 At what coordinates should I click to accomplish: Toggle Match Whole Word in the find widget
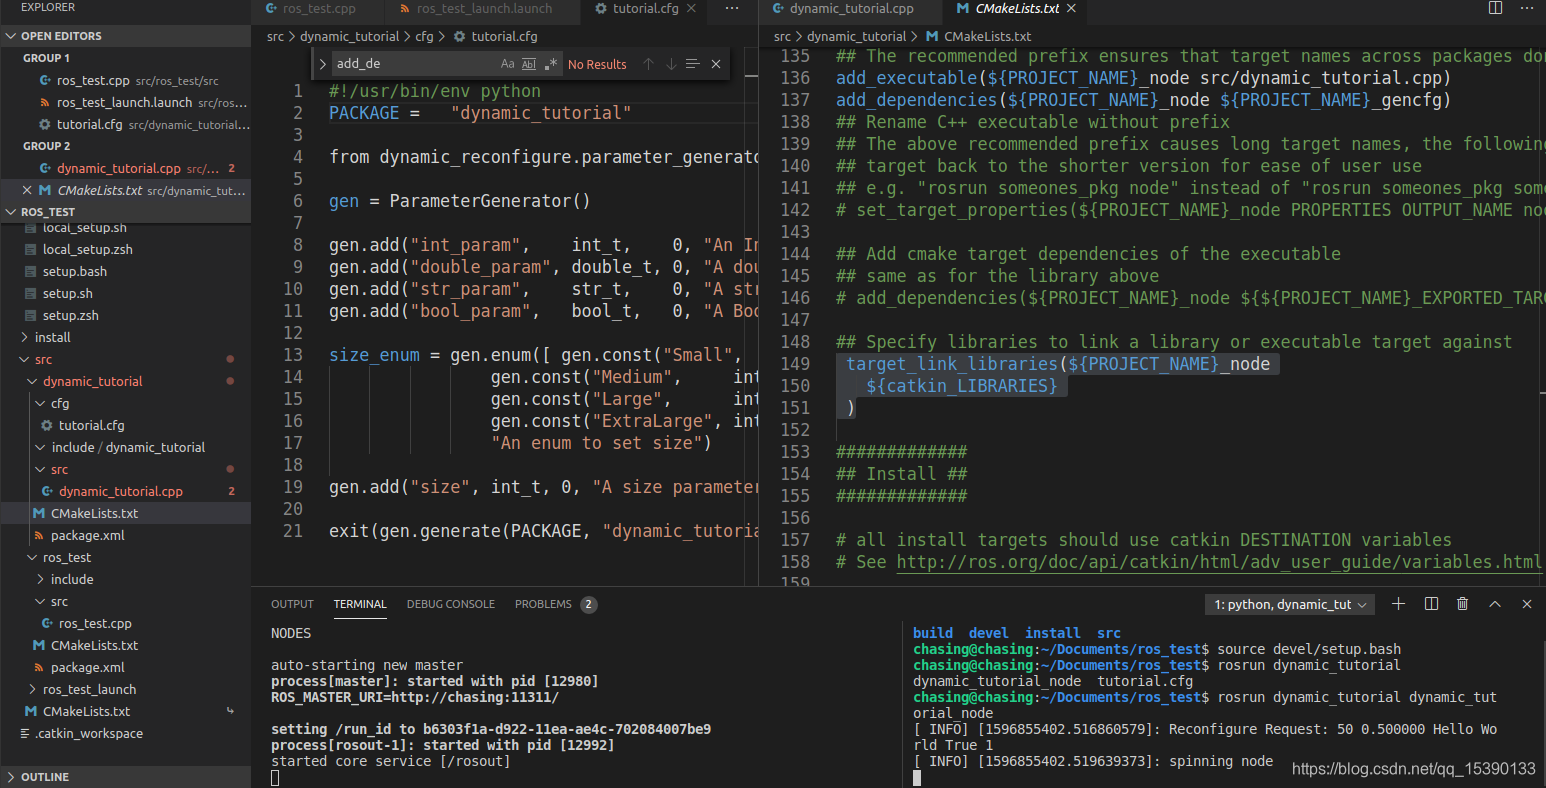[529, 64]
